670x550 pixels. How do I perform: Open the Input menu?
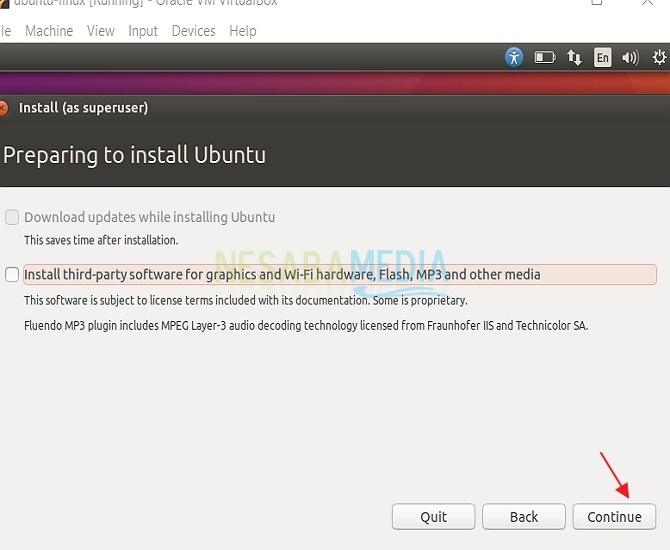[143, 31]
